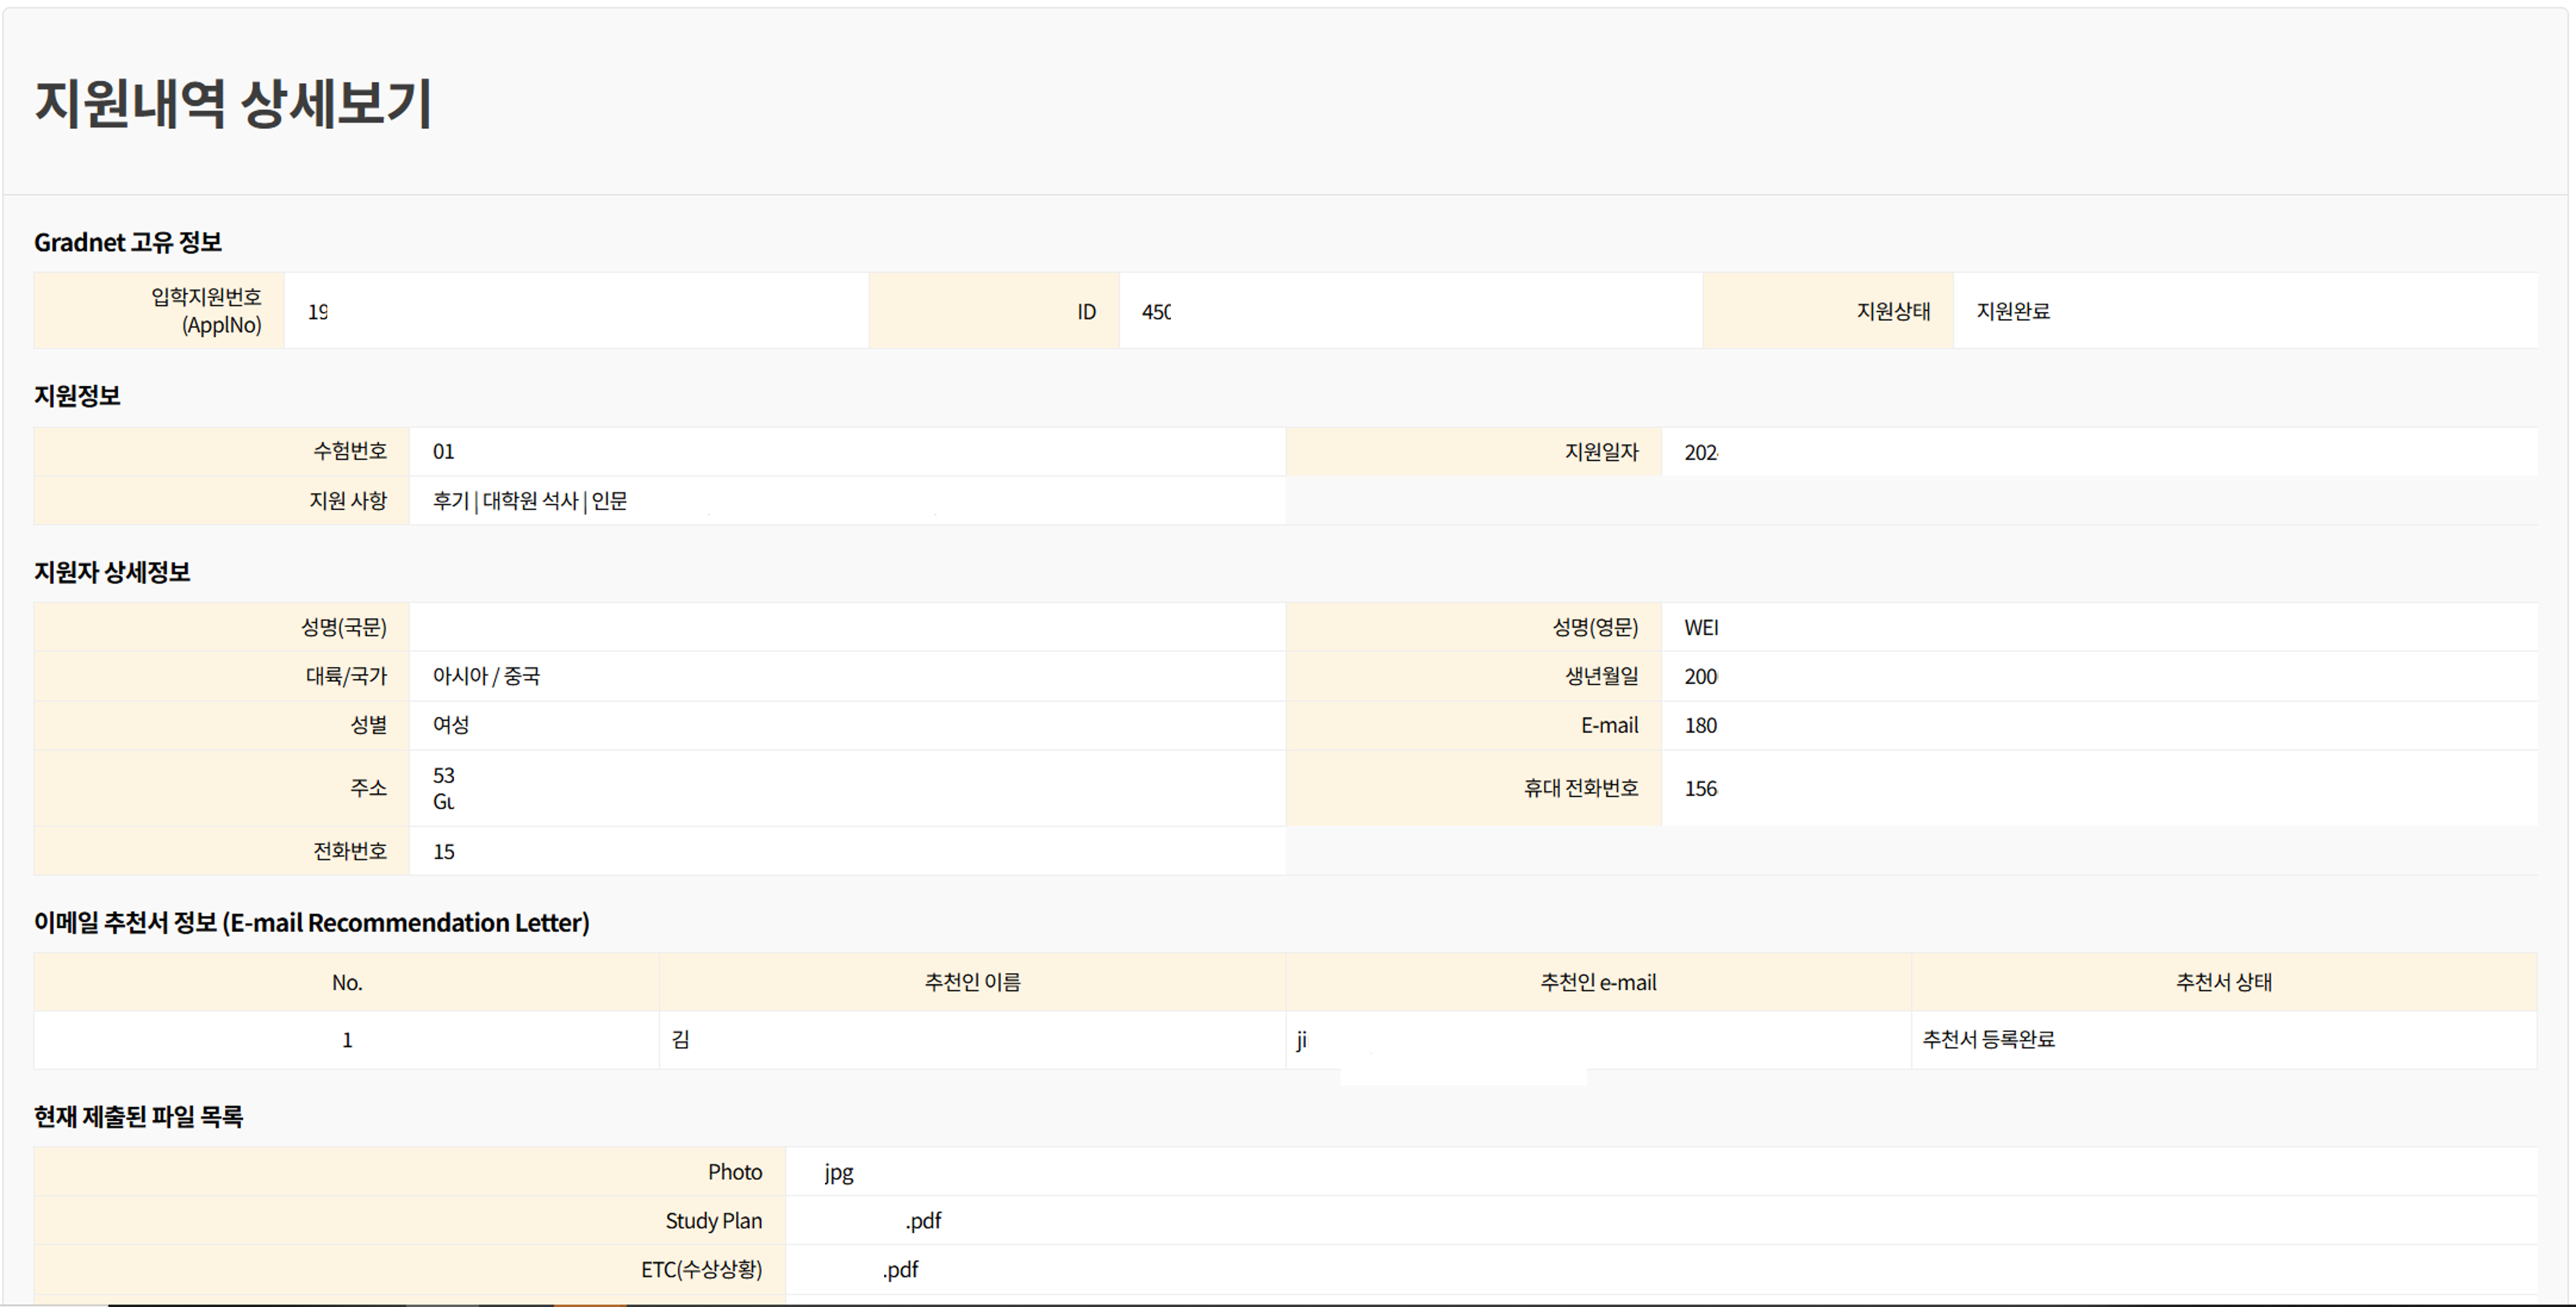The image size is (2576, 1307).
Task: Click the 주소 label
Action: pyautogui.click(x=368, y=788)
